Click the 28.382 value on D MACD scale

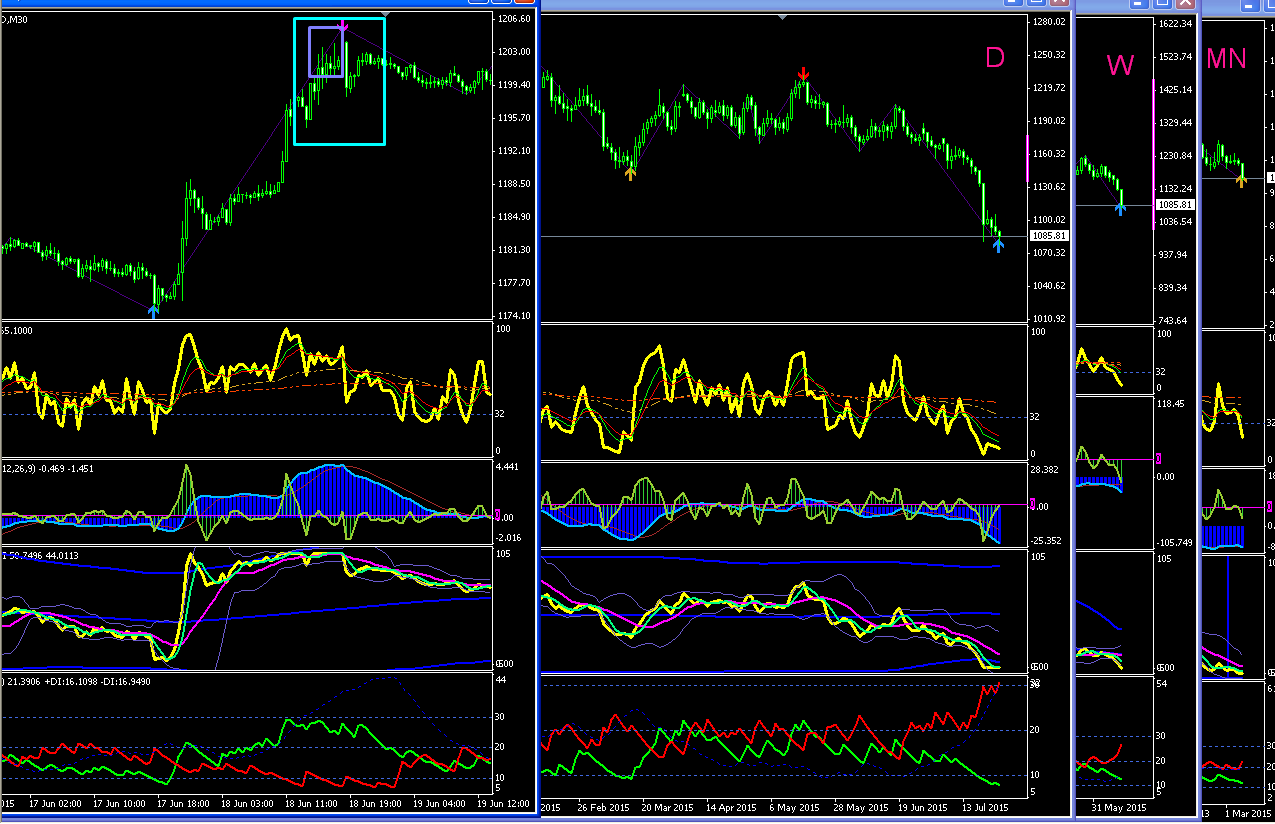(1046, 468)
